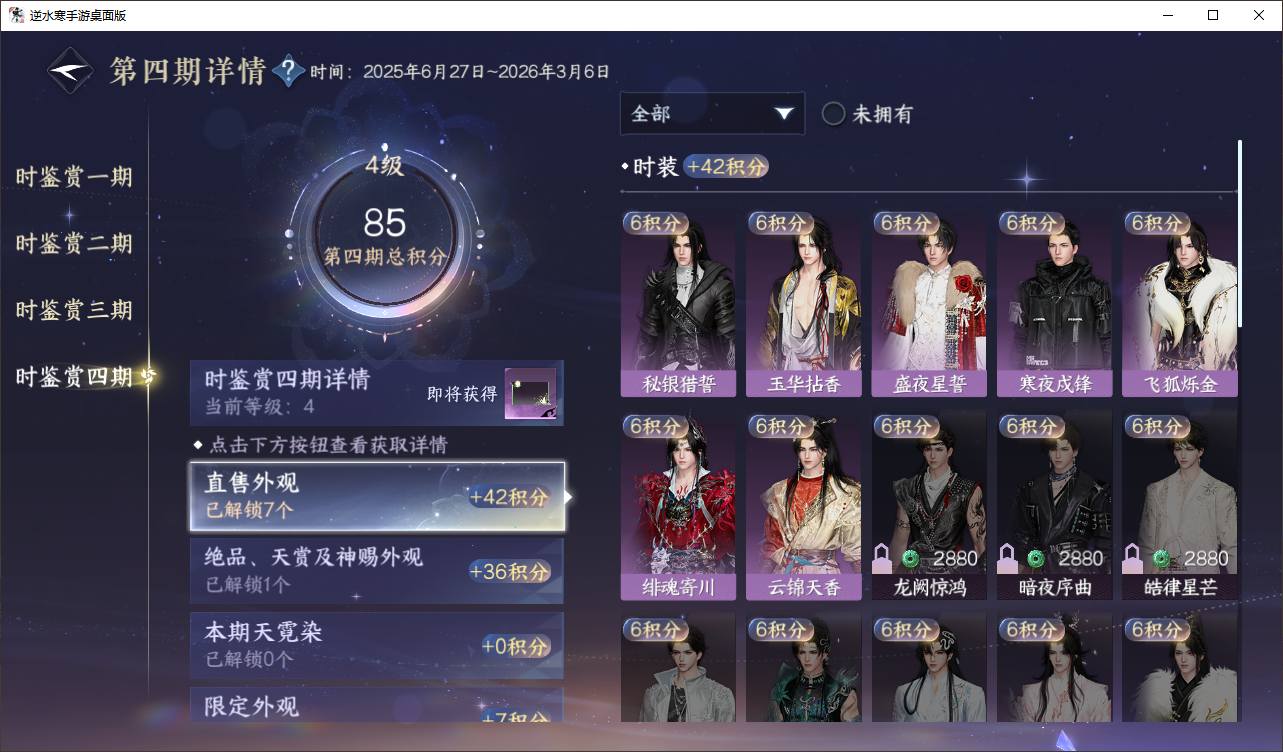Switch to 时鉴赏三期 tab

(74, 310)
